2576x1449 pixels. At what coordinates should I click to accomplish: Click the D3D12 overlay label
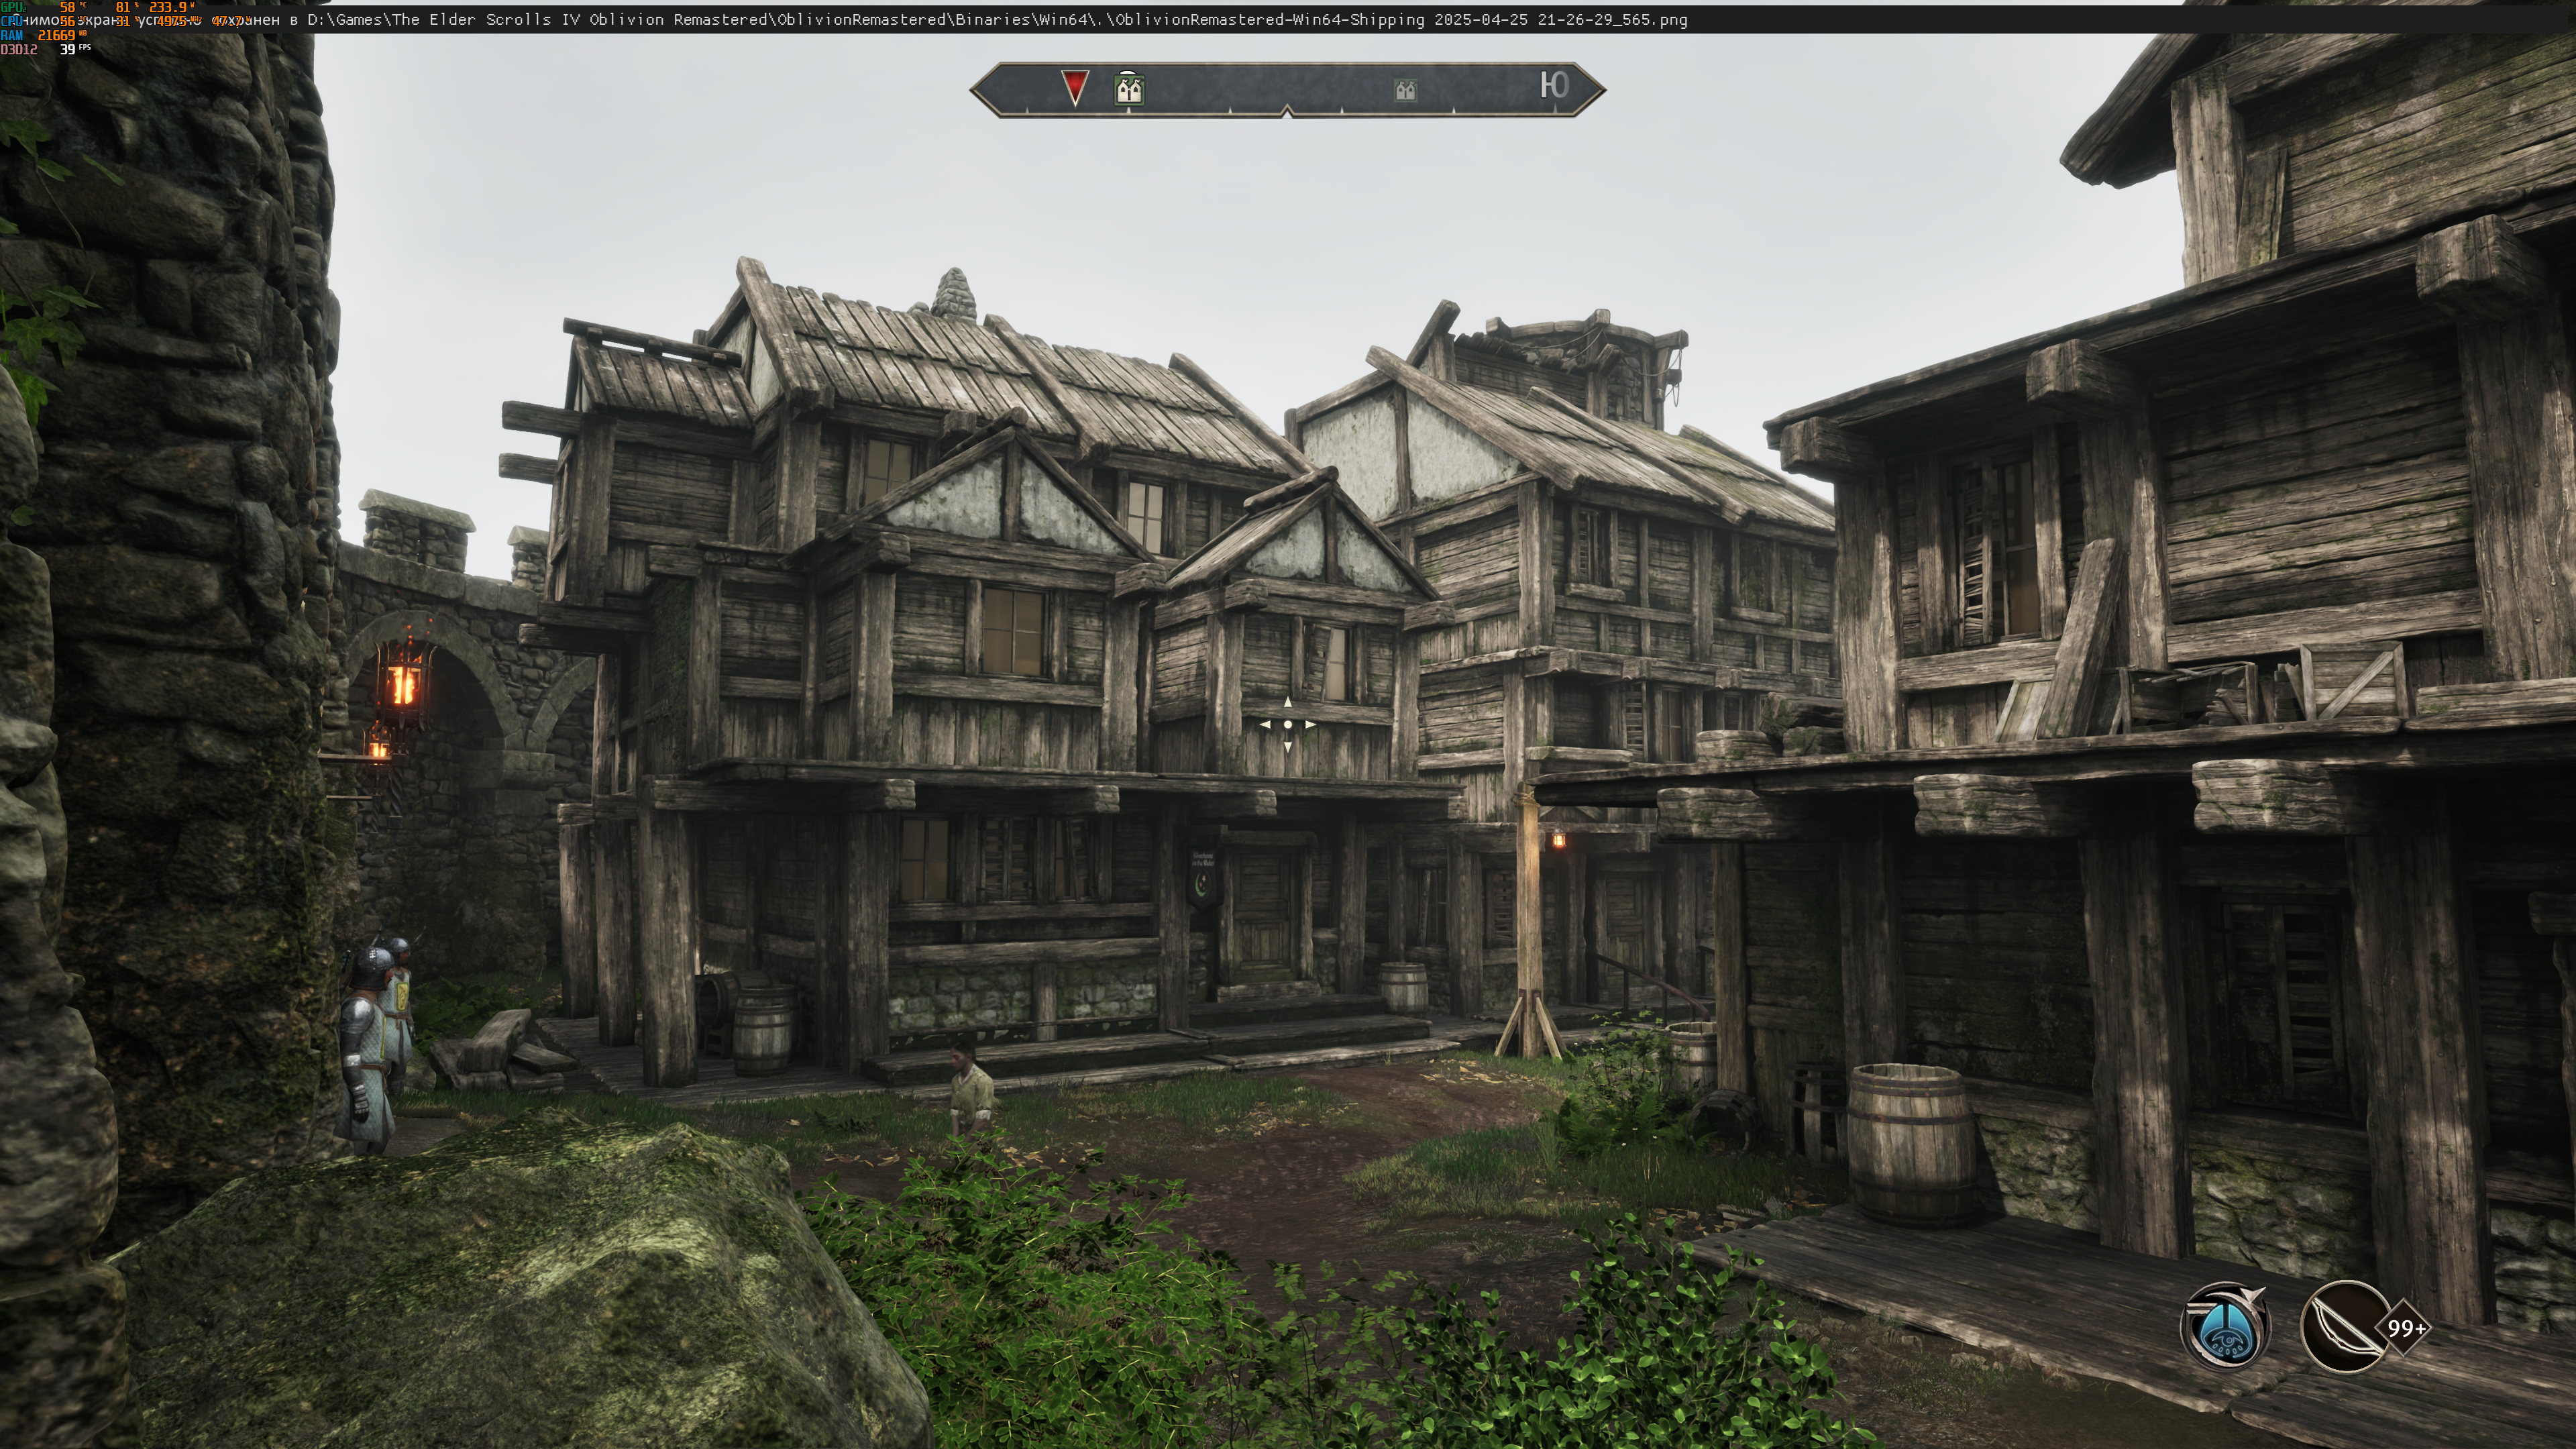click(x=19, y=49)
